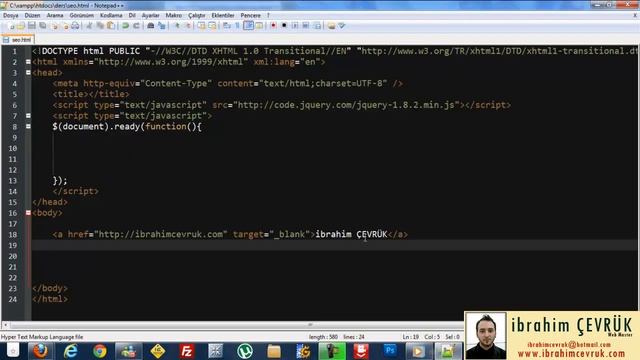
Task: Click the Save All toolbar icon
Action: click(42, 26)
